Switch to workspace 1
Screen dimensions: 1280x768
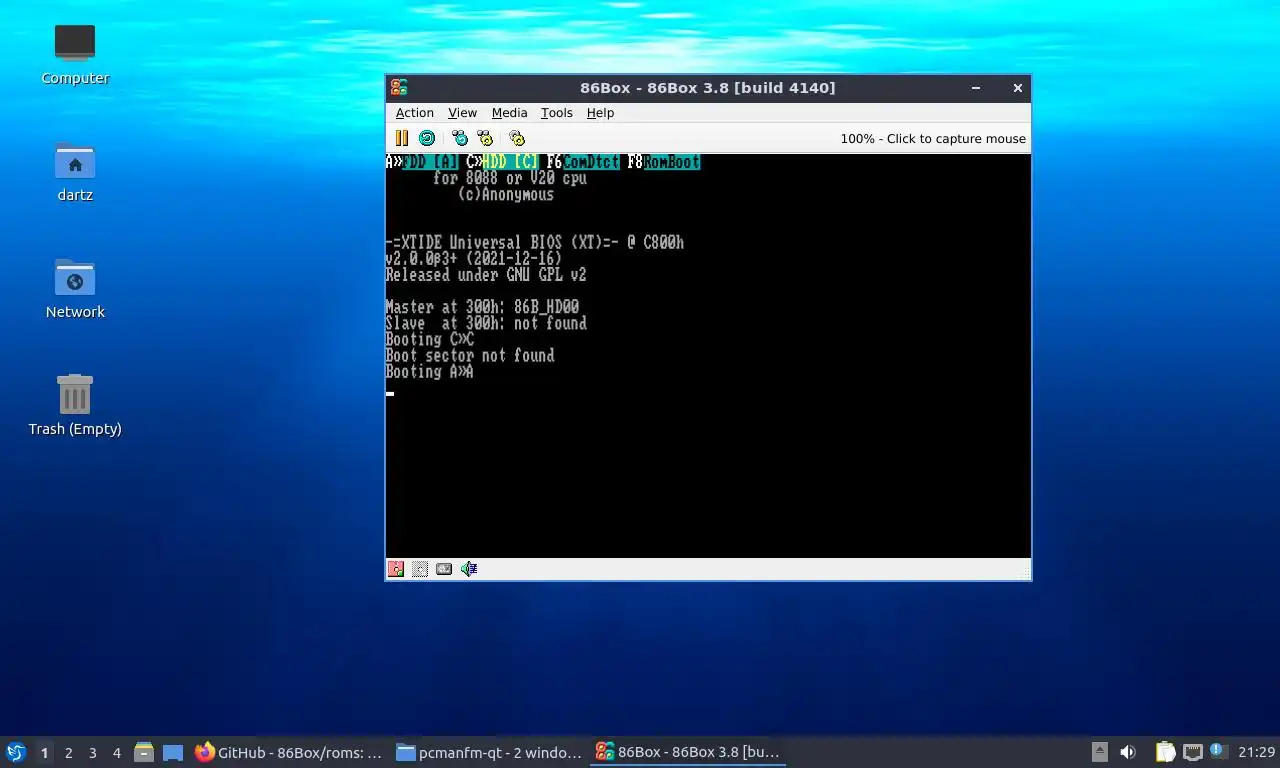pyautogui.click(x=44, y=753)
